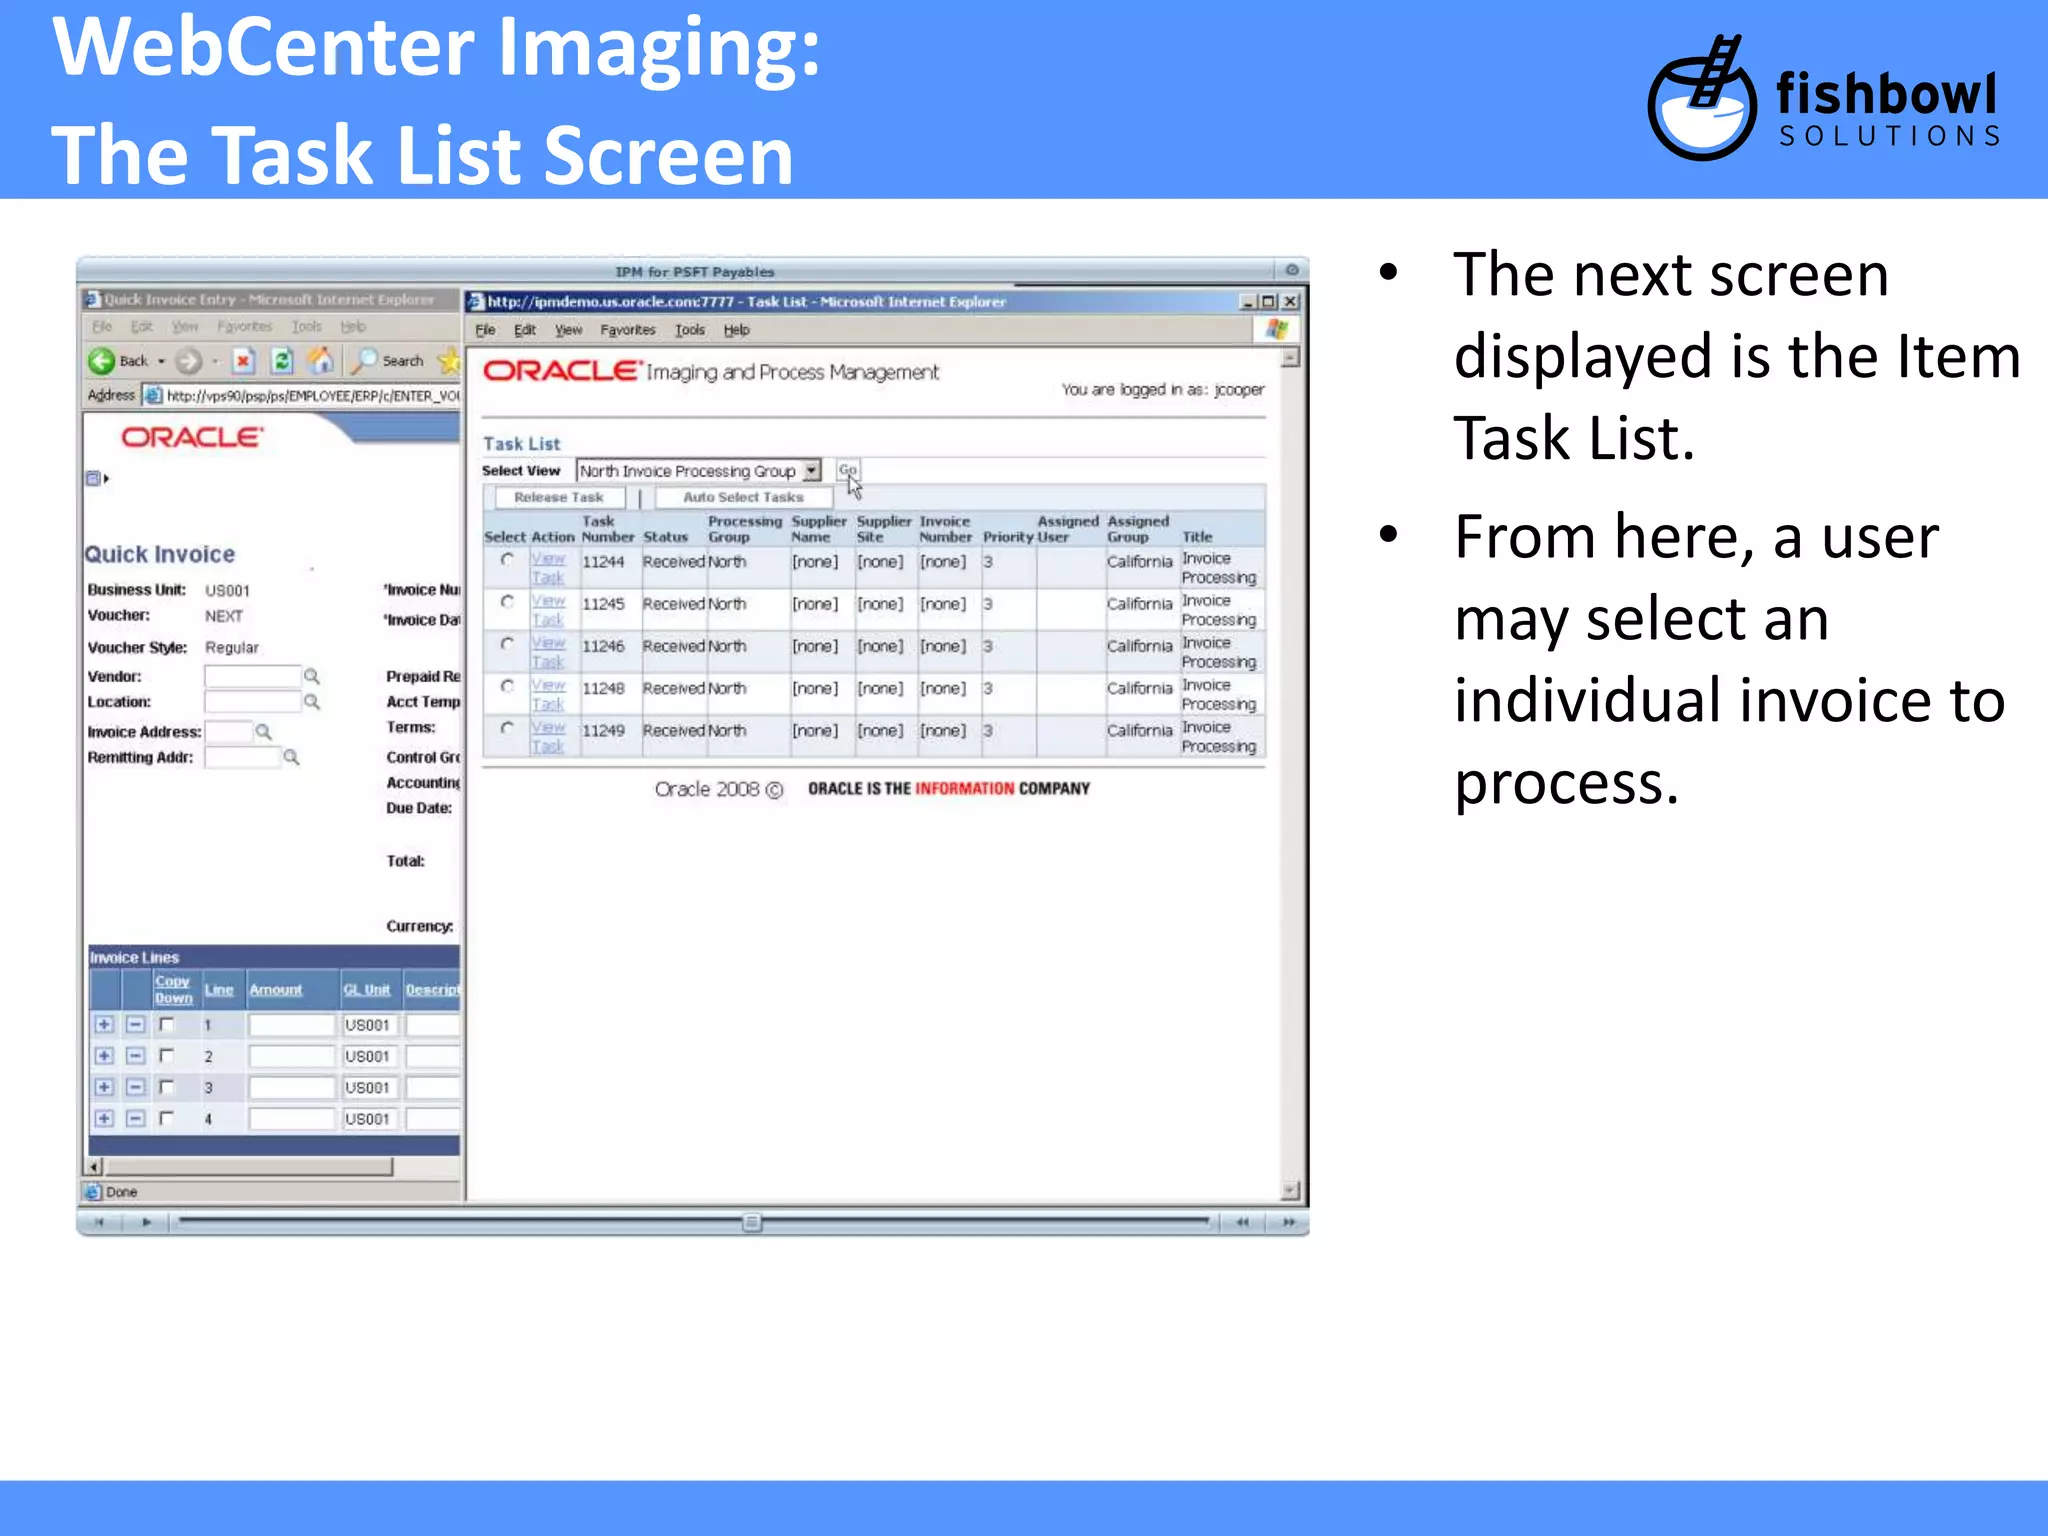Image resolution: width=2048 pixels, height=1536 pixels.
Task: Add row after invoice line 4
Action: 104,1119
